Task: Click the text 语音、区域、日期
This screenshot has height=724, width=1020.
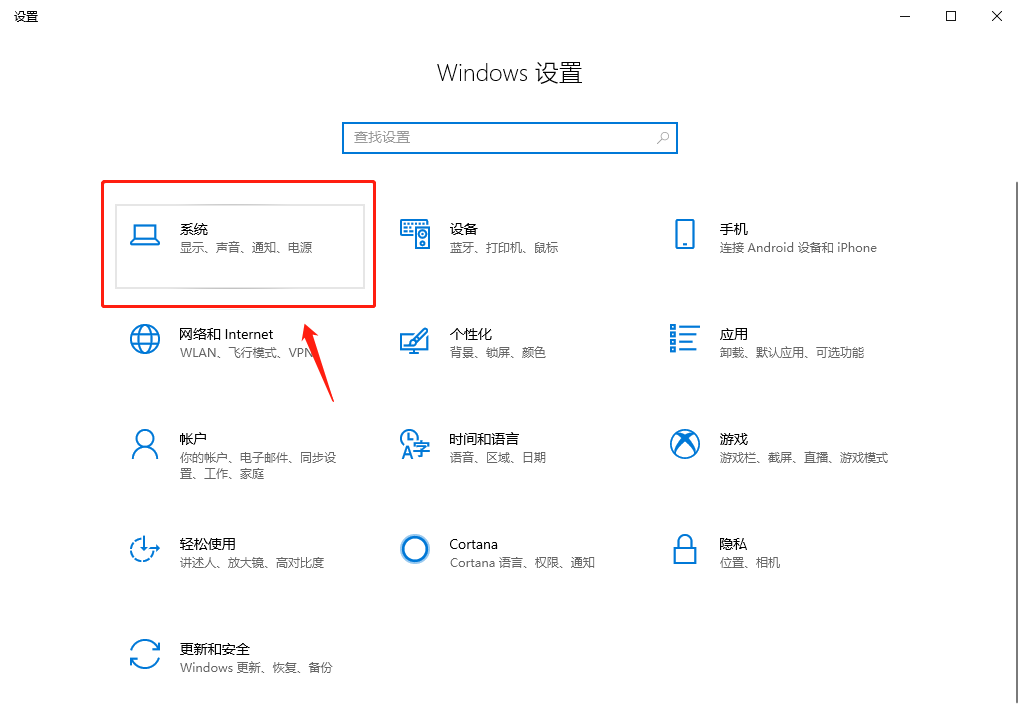Action: pyautogui.click(x=498, y=458)
